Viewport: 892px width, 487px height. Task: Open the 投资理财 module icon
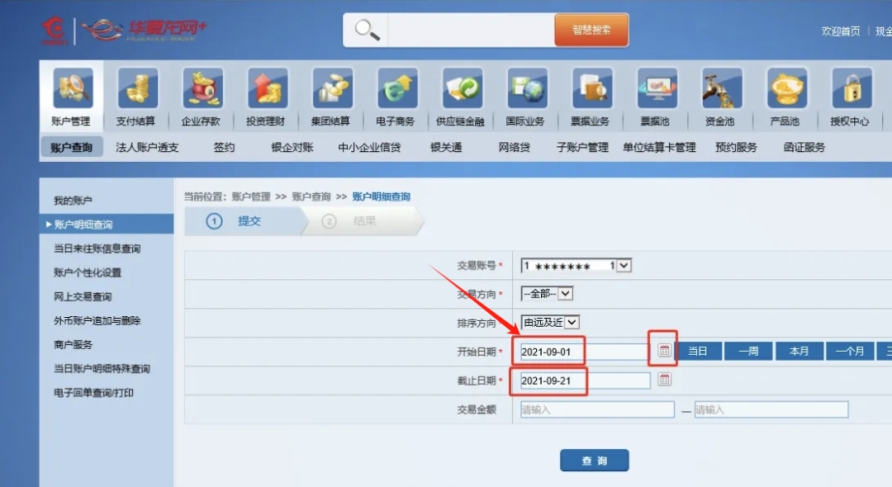267,88
